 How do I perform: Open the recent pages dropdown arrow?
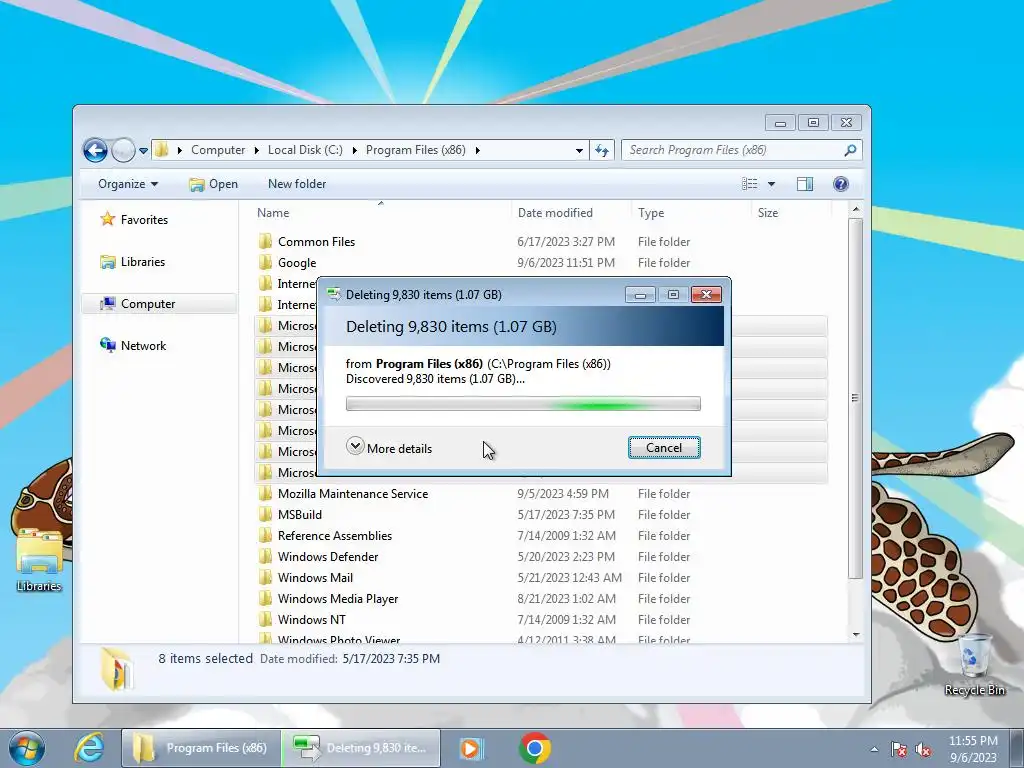(x=143, y=151)
